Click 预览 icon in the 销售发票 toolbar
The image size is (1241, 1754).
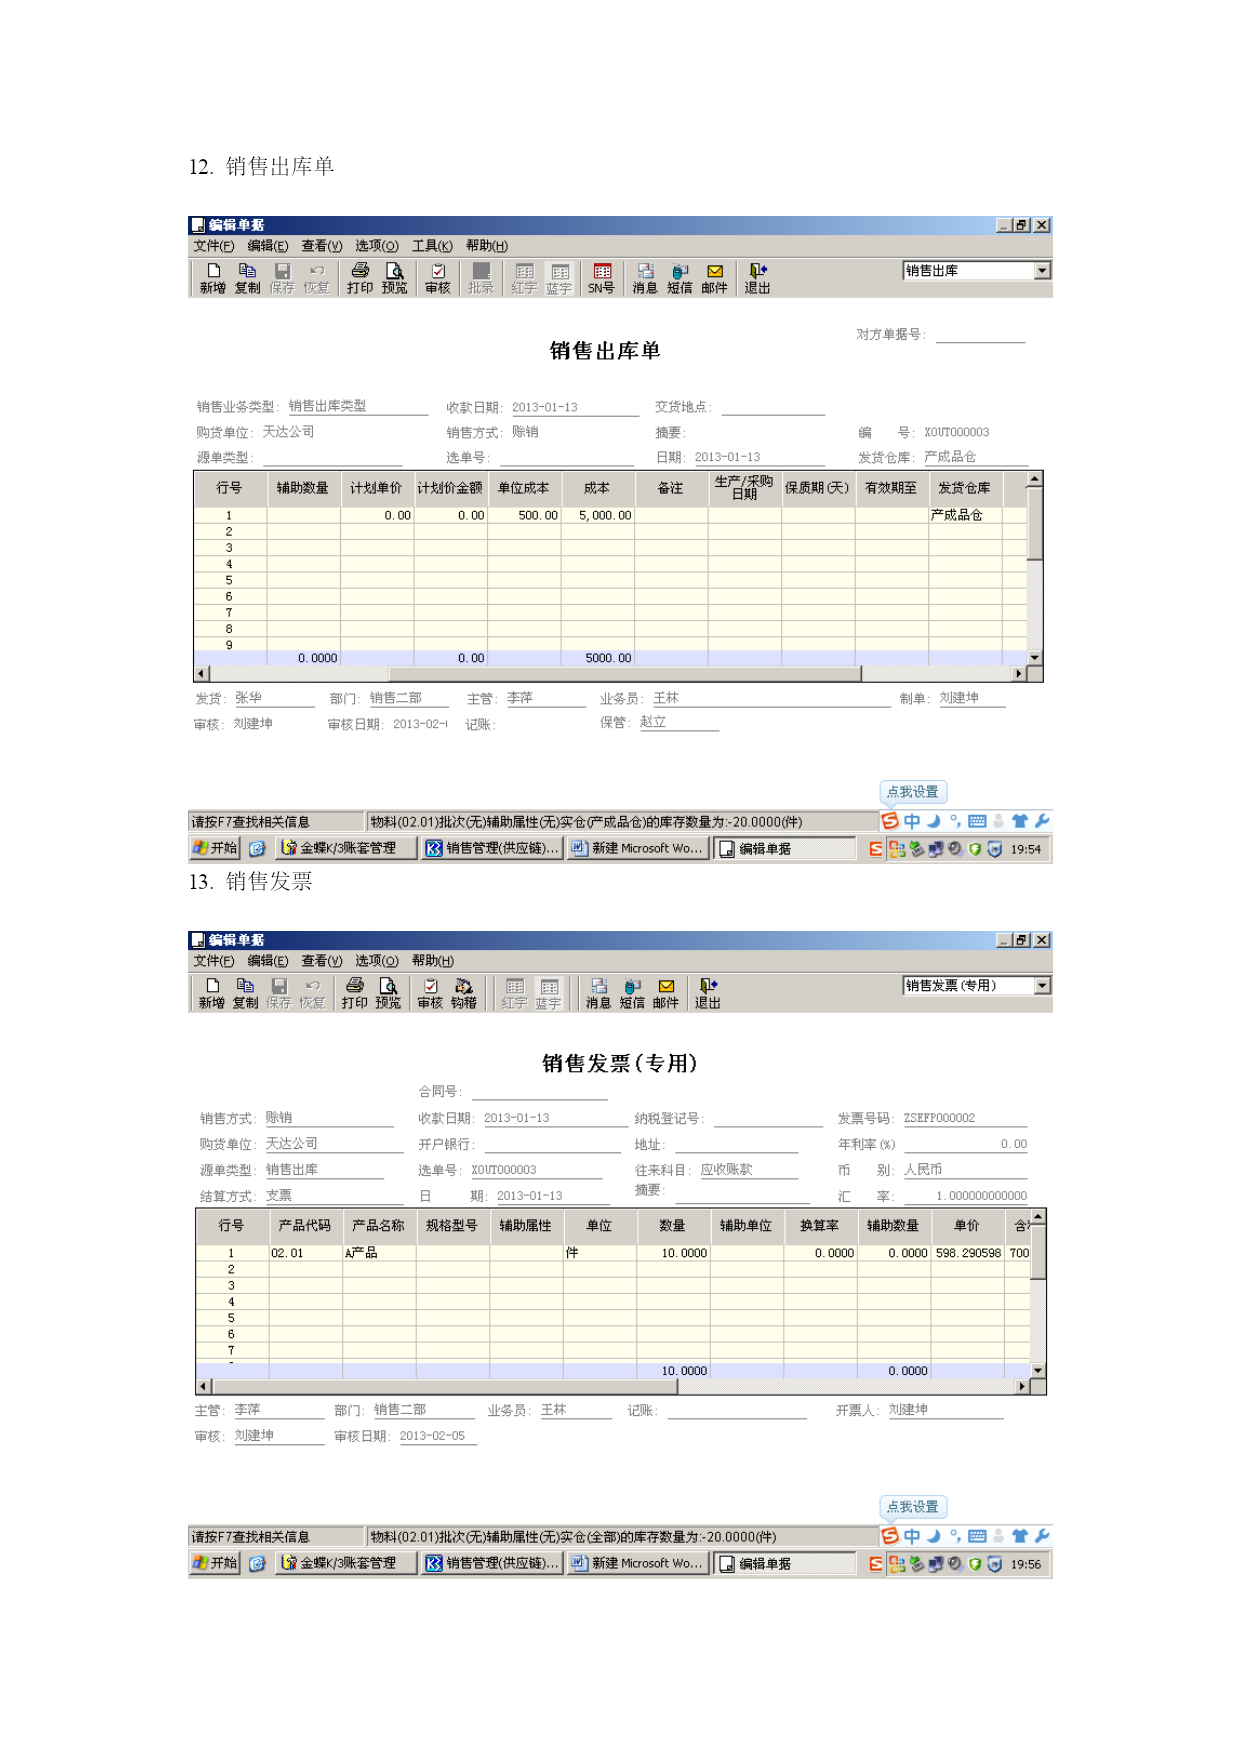pyautogui.click(x=388, y=993)
